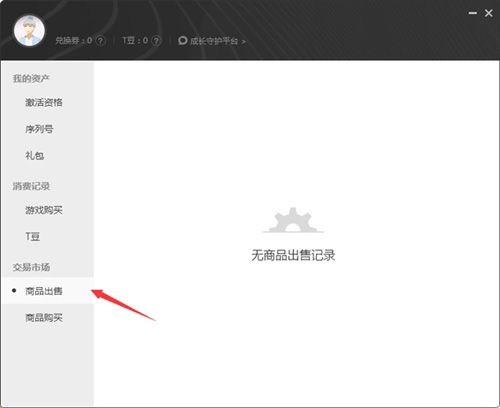Click the help icon next to 兑换券
The width and height of the screenshot is (500, 408).
coord(100,41)
